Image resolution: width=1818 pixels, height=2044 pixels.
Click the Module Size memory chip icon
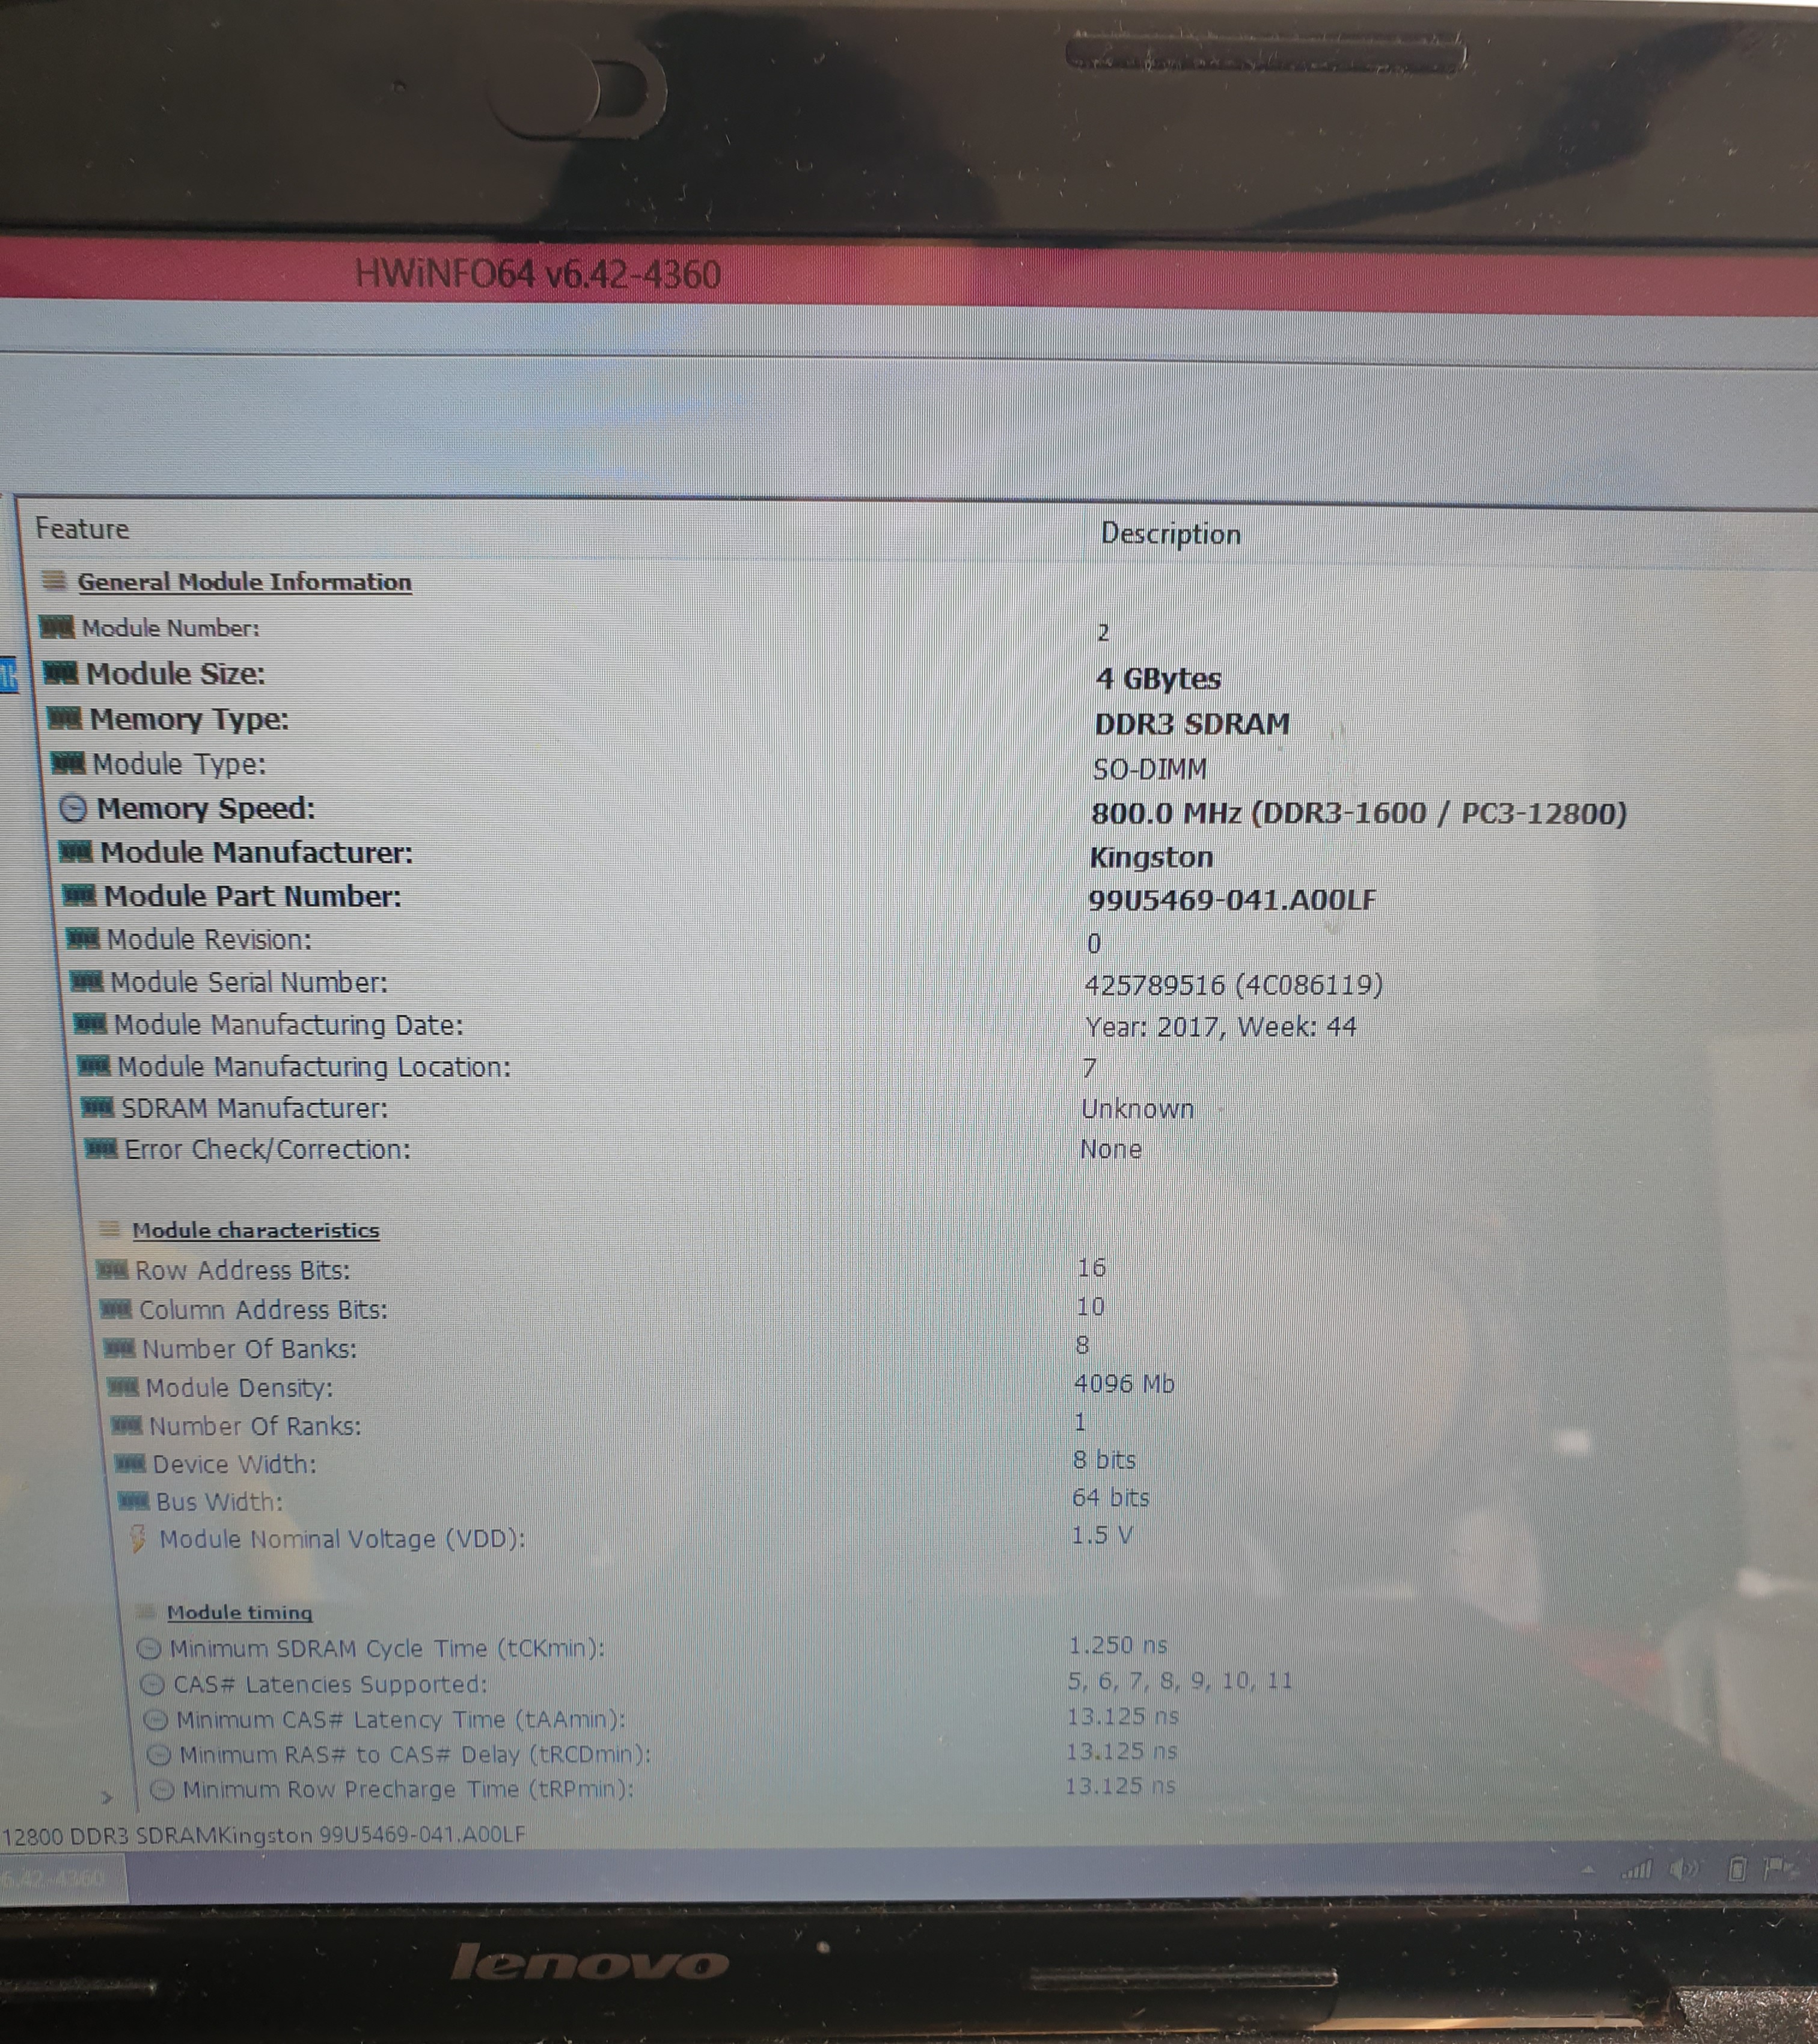(x=60, y=674)
